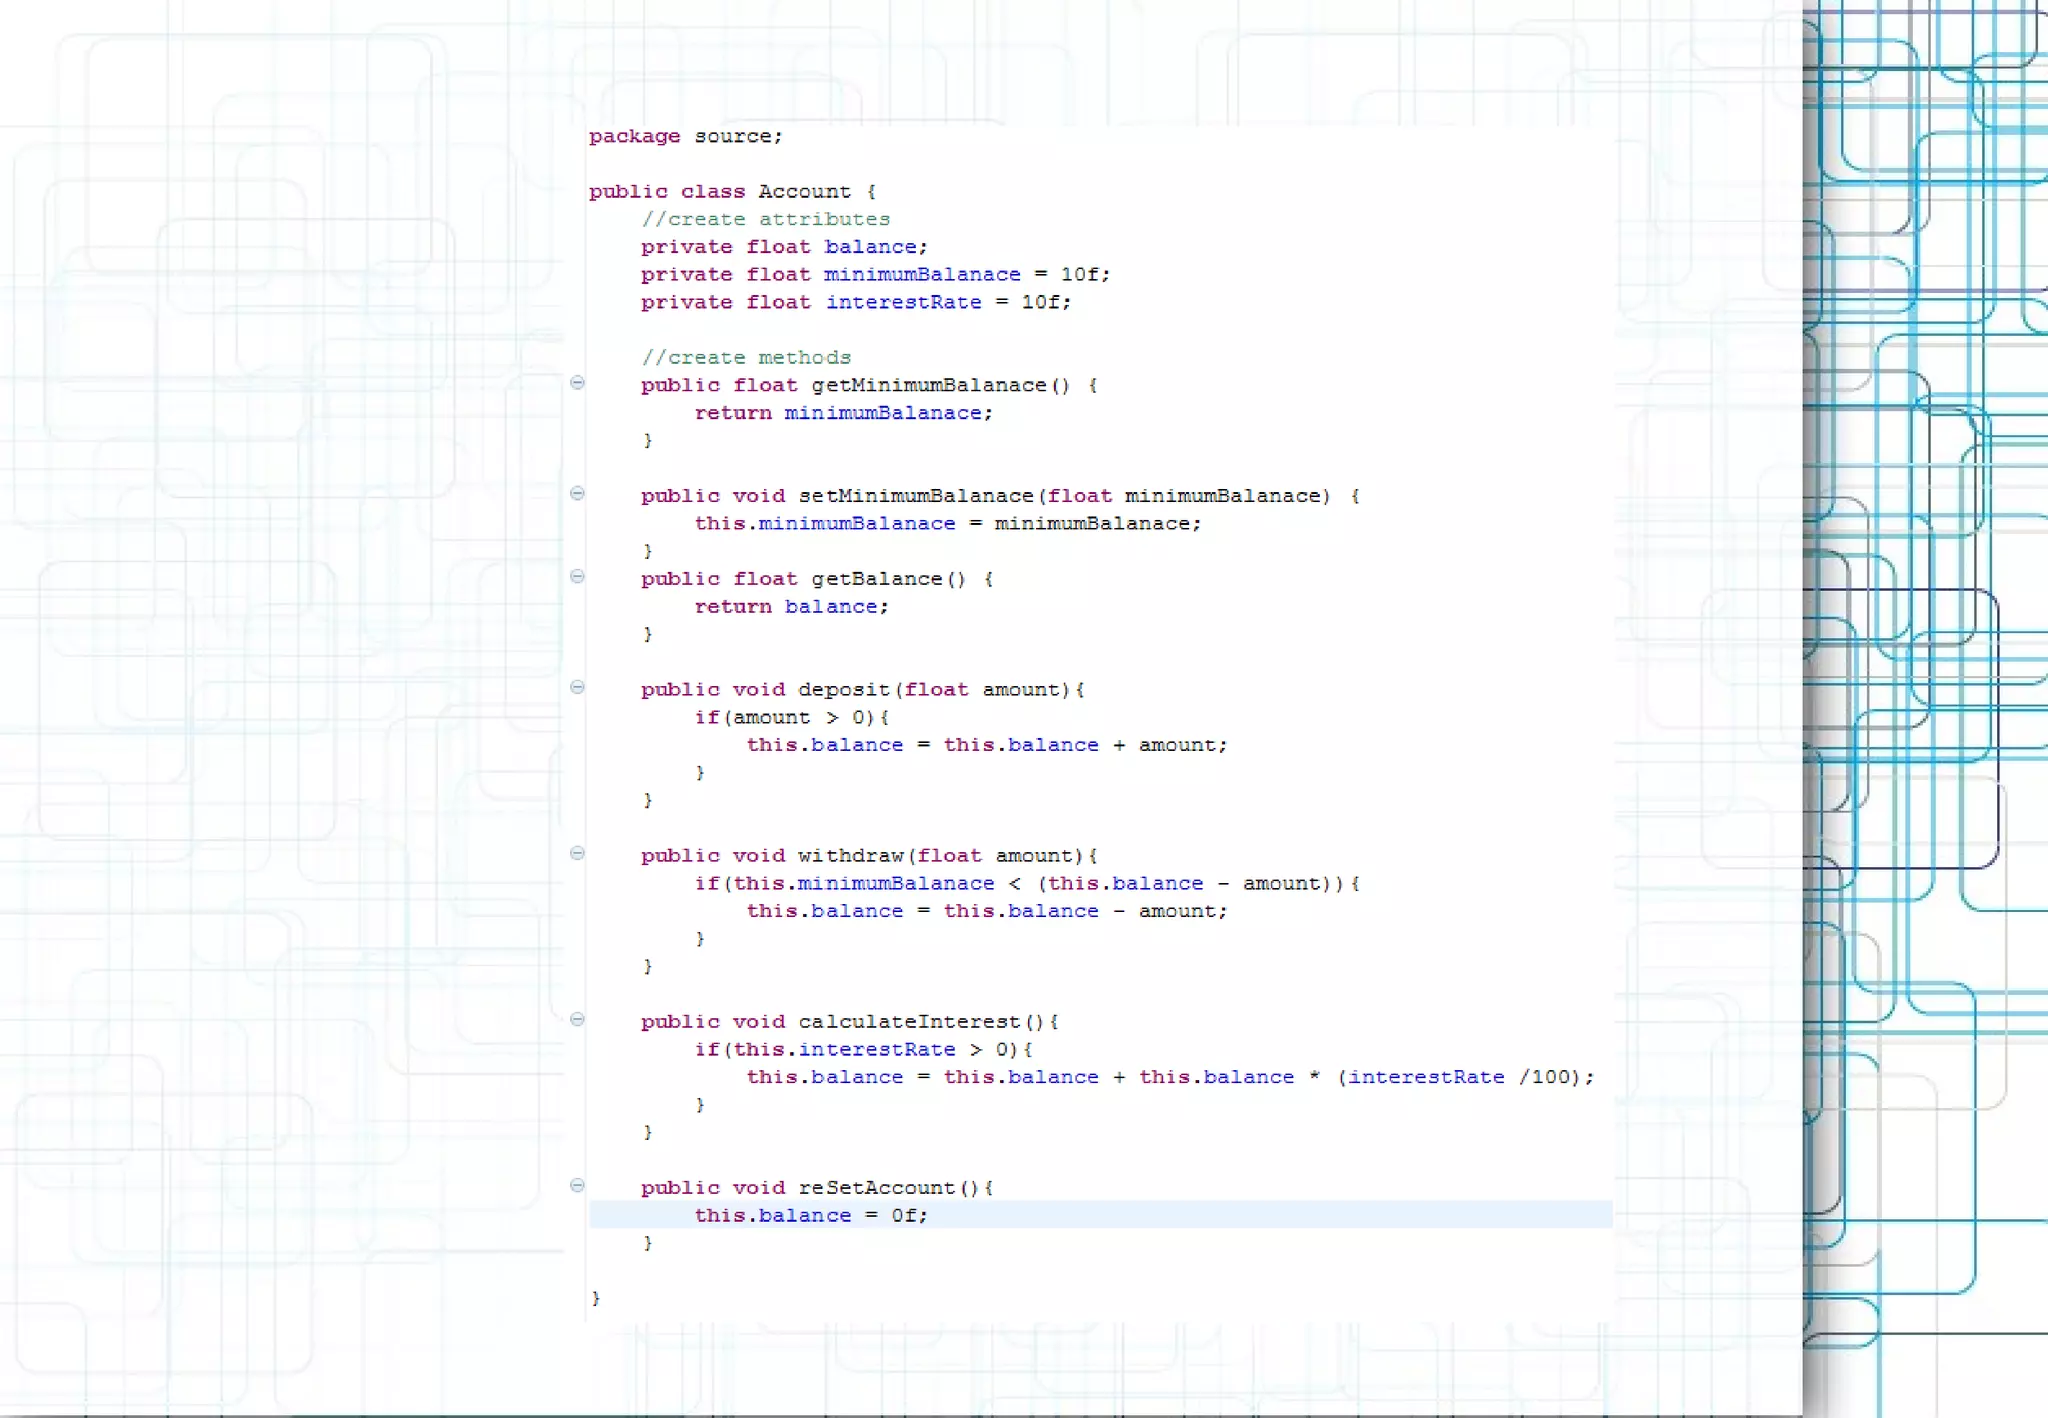
Task: Click the minimumBalanace field declaration
Action: [921, 274]
